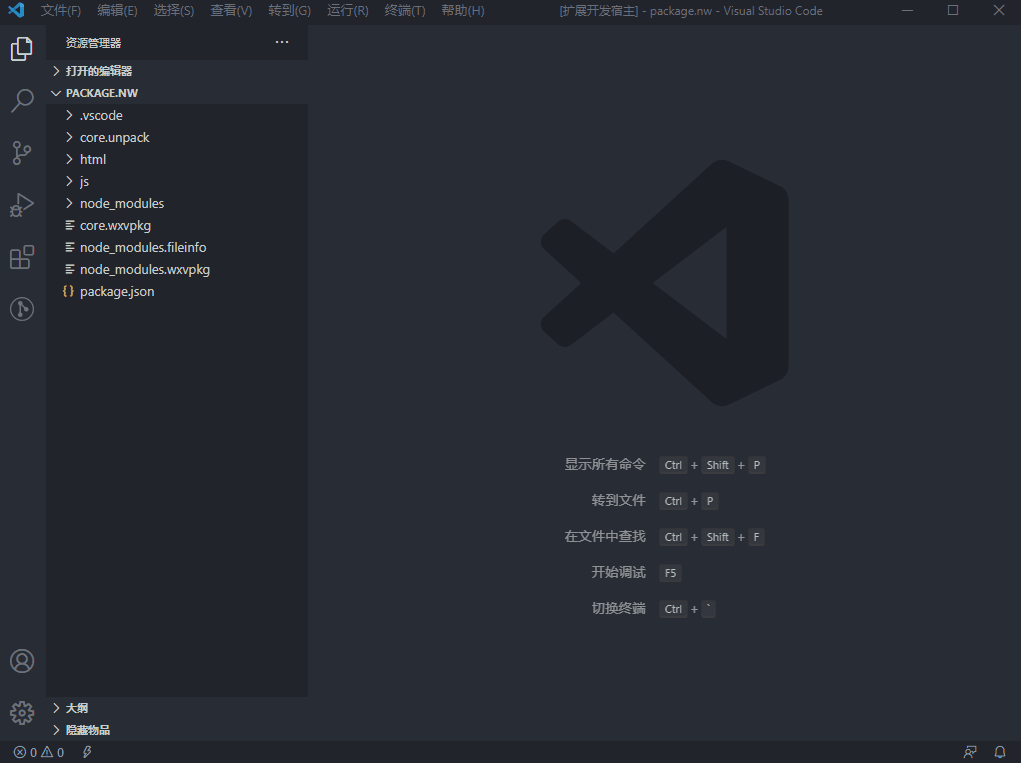Viewport: 1021px width, 763px height.
Task: Open the feedback smiley in the status bar
Action: (x=969, y=751)
